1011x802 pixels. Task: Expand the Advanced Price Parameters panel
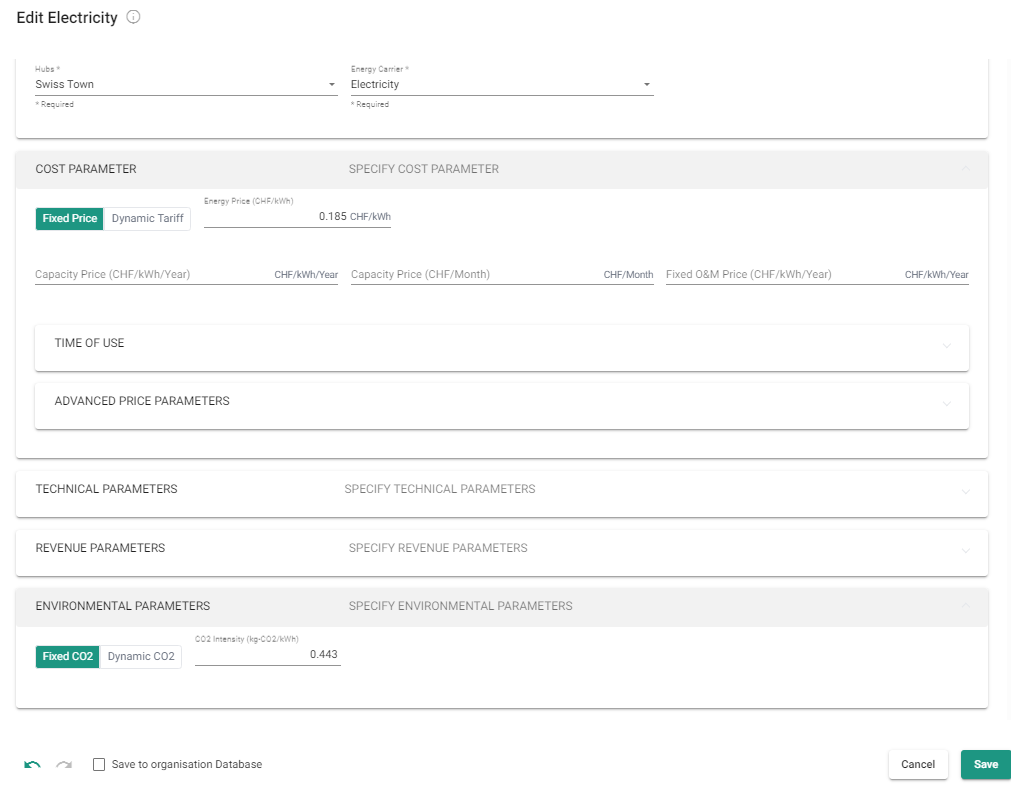click(501, 402)
